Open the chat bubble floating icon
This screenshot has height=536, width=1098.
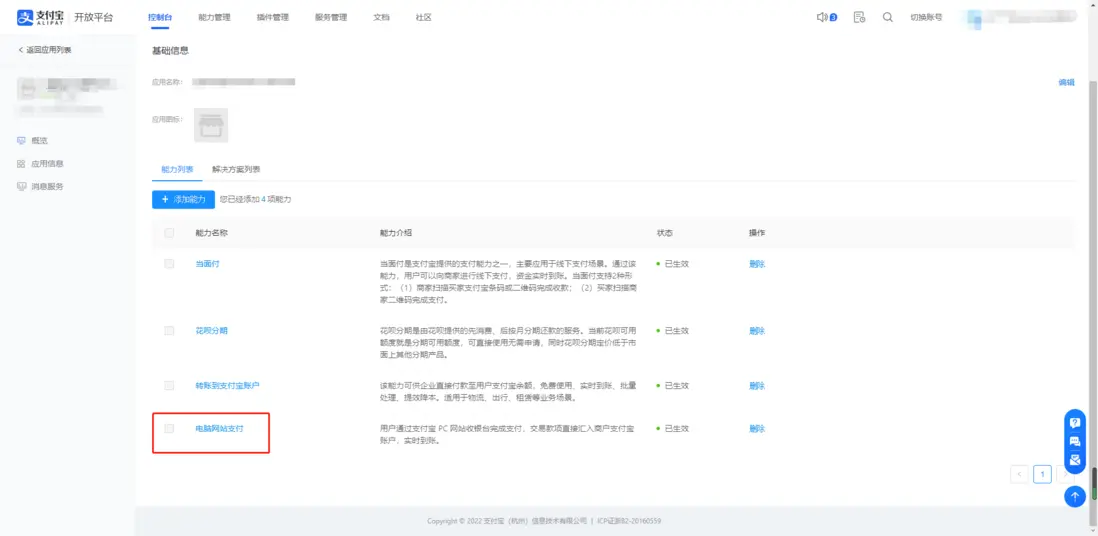[x=1074, y=441]
